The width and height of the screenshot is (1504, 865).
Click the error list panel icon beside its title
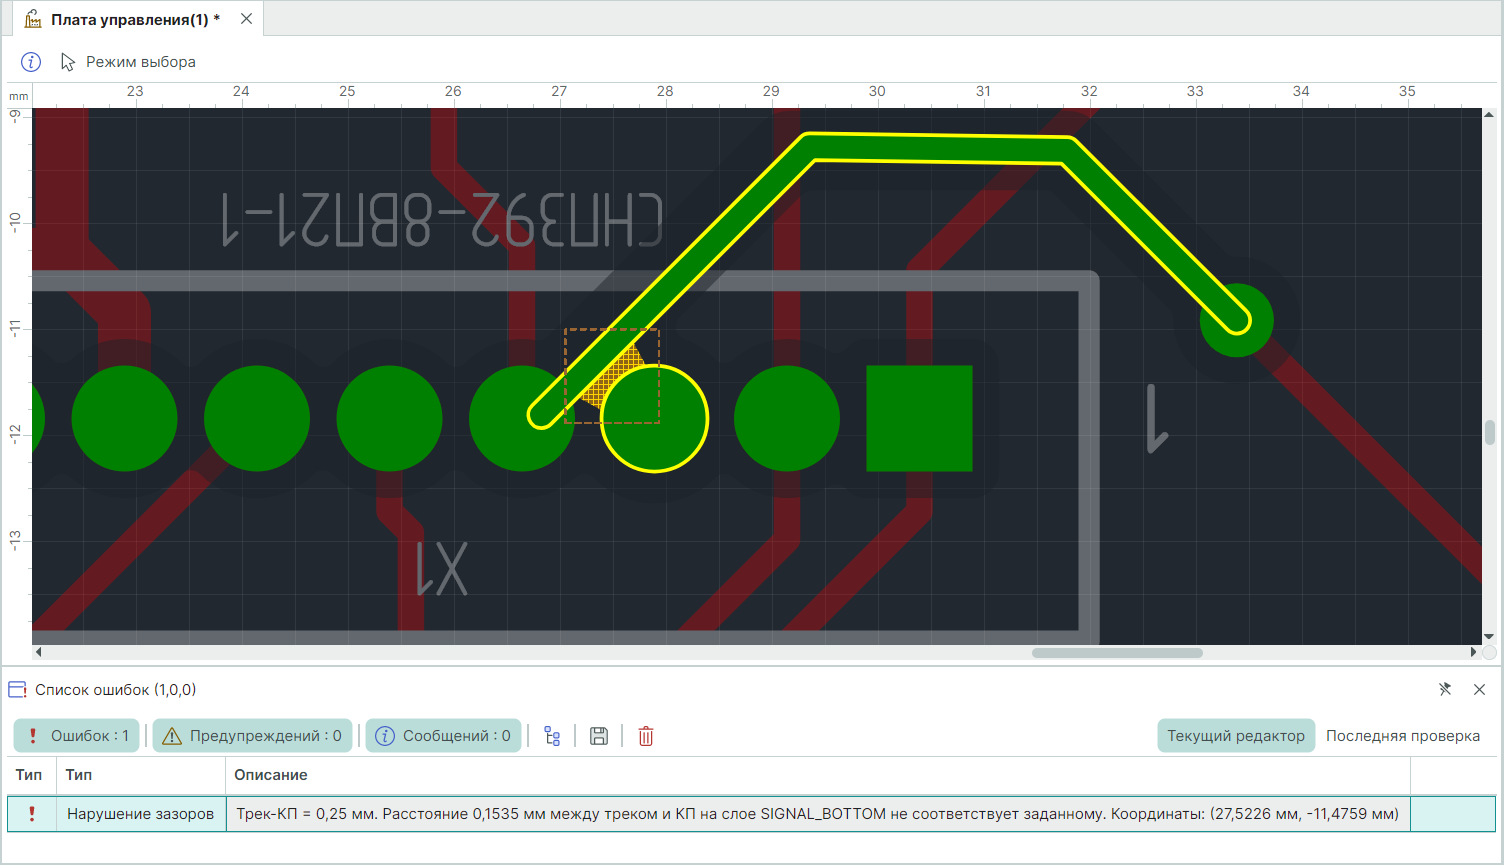point(17,690)
